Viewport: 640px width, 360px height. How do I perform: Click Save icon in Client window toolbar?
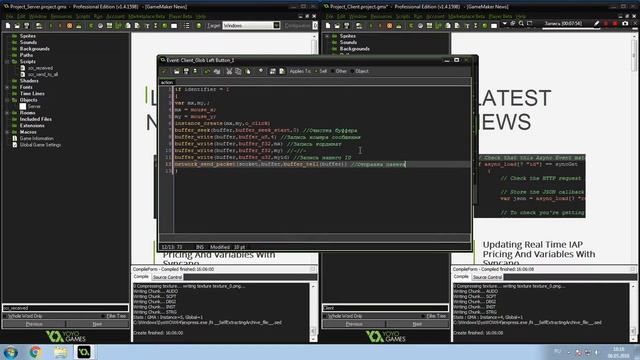(347, 26)
